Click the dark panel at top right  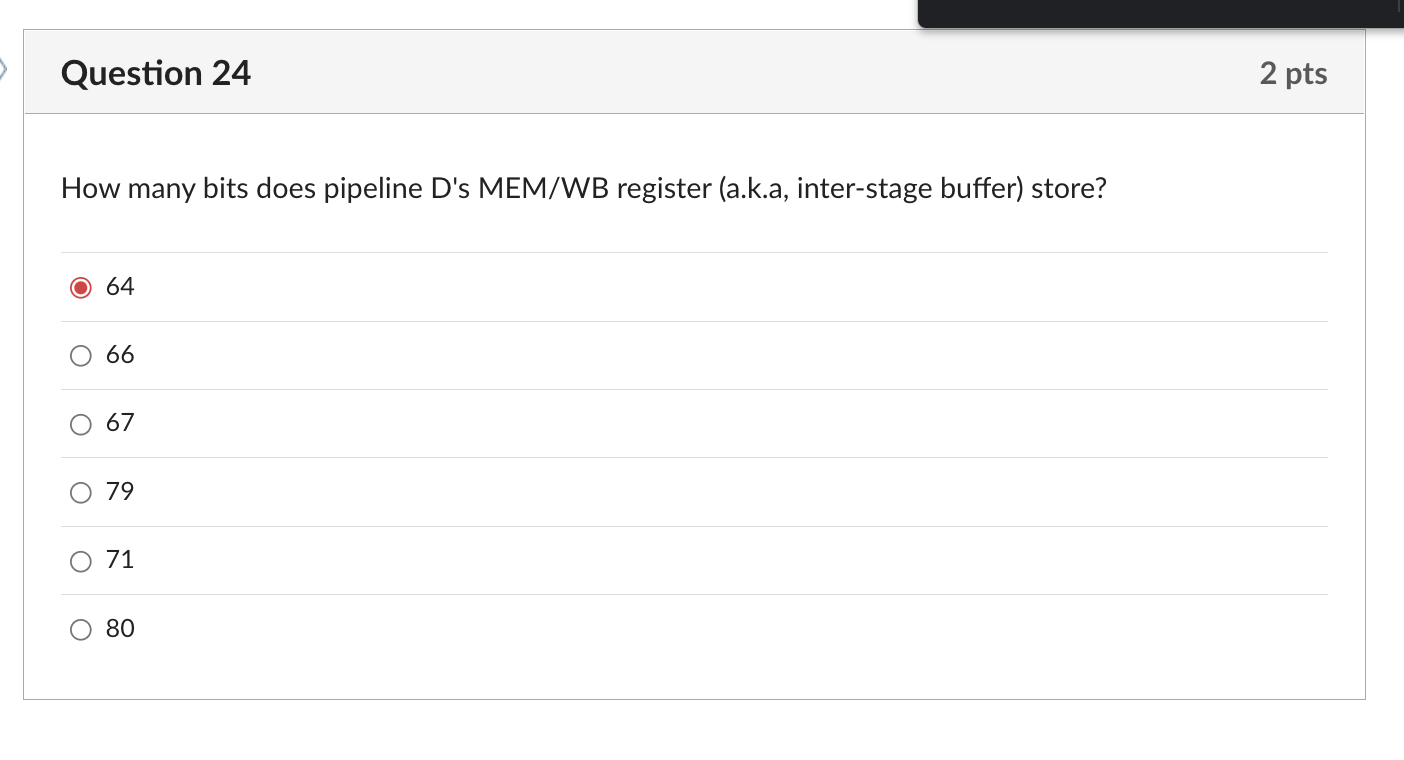click(1160, 14)
